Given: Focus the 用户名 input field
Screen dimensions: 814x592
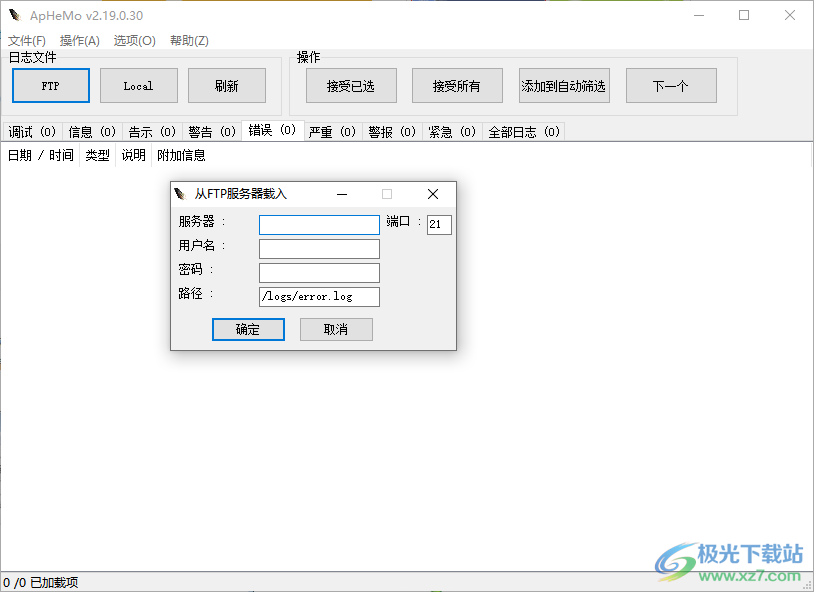Looking at the screenshot, I should [319, 249].
